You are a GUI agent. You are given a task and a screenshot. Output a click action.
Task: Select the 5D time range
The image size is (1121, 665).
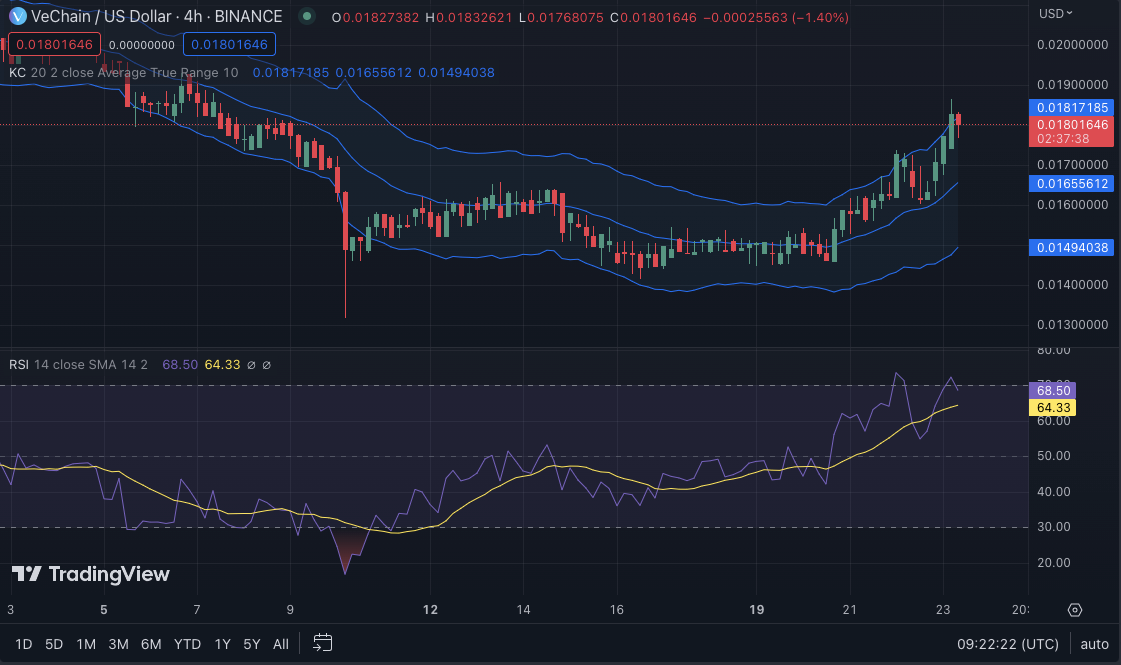(54, 644)
